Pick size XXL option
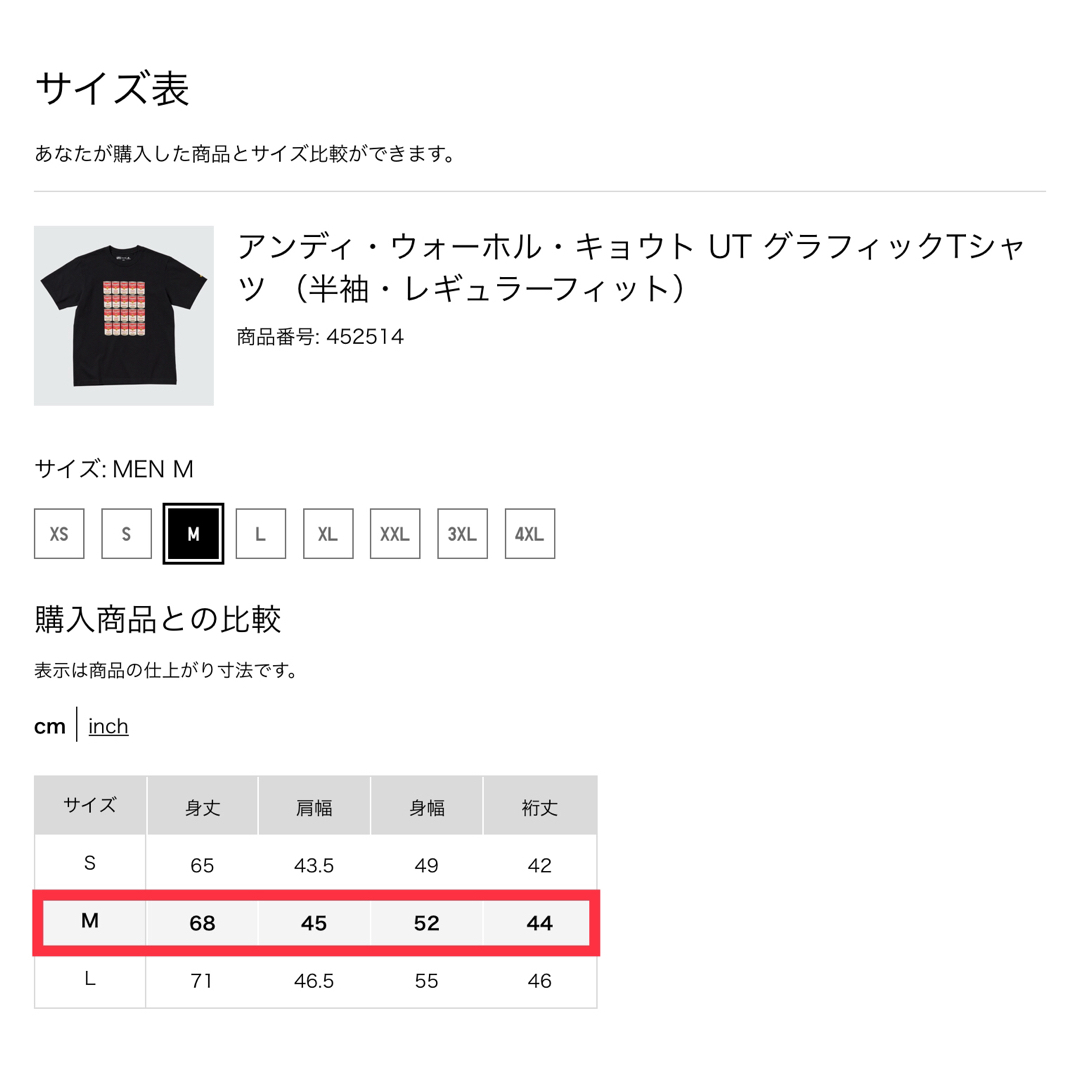This screenshot has width=1080, height=1080. click(x=395, y=534)
